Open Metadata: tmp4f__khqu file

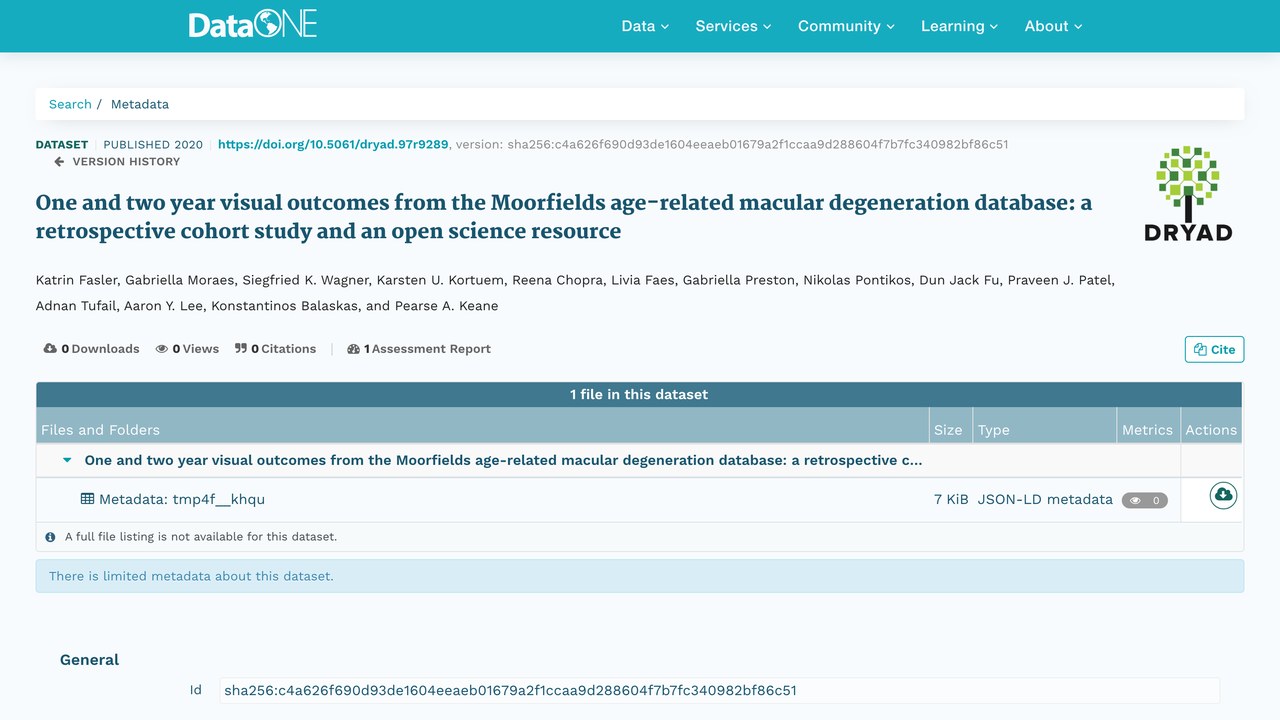click(x=182, y=499)
